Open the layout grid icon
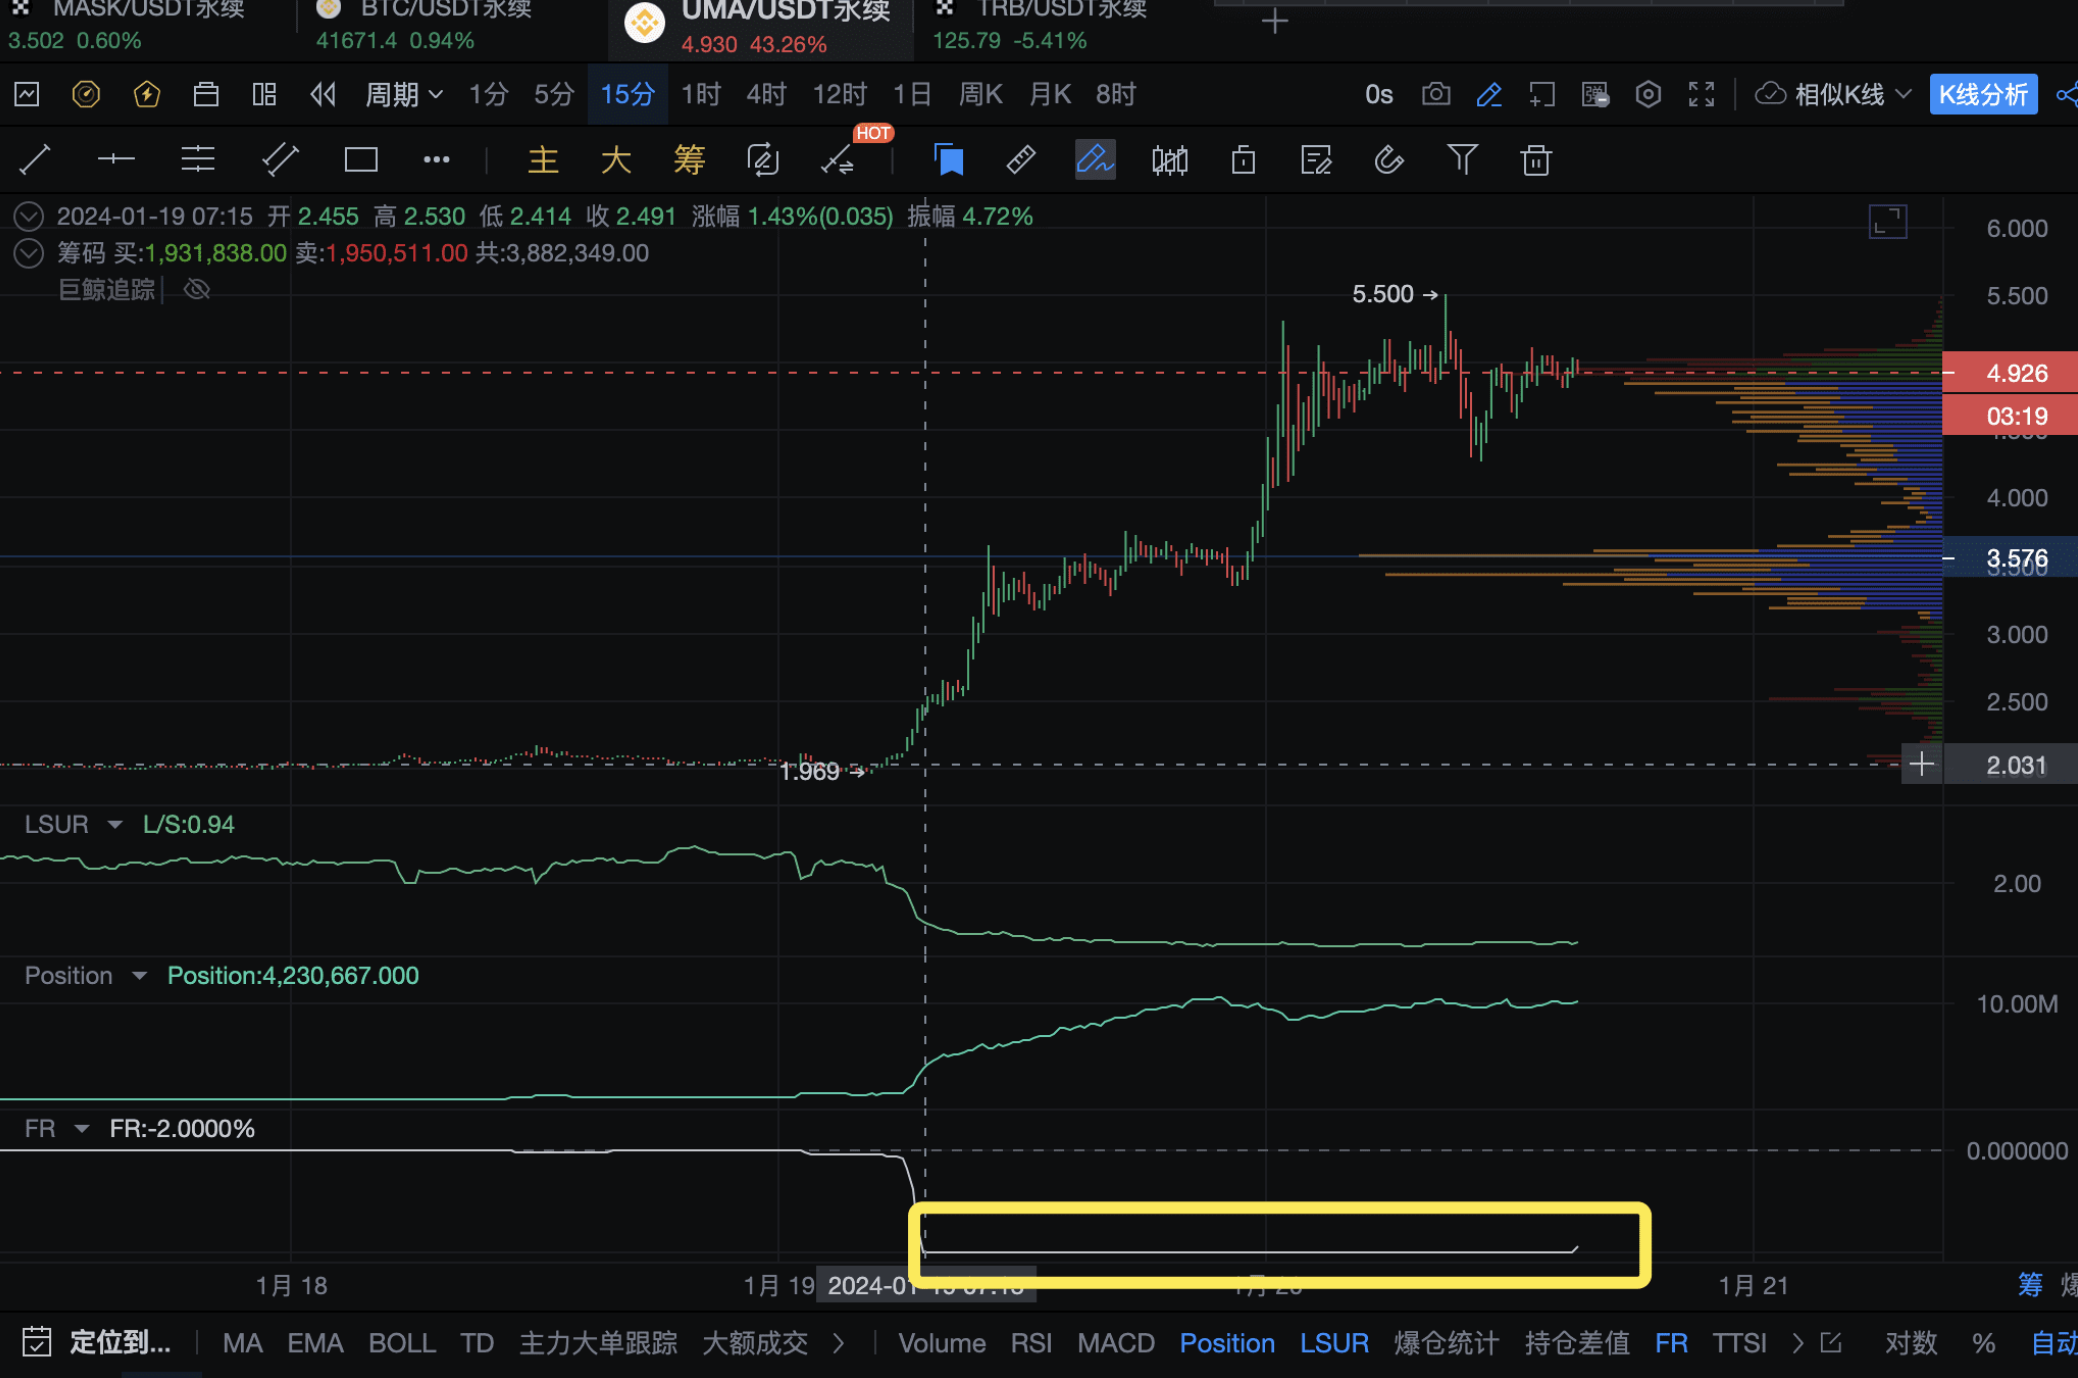Viewport: 2078px width, 1378px height. click(264, 94)
